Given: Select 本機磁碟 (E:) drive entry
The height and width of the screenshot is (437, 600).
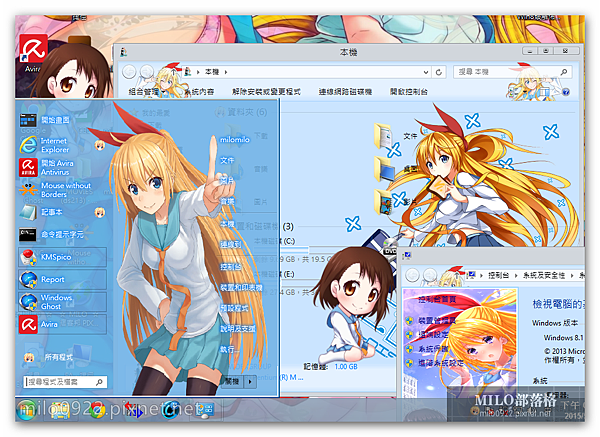Looking at the screenshot, I should [274, 274].
